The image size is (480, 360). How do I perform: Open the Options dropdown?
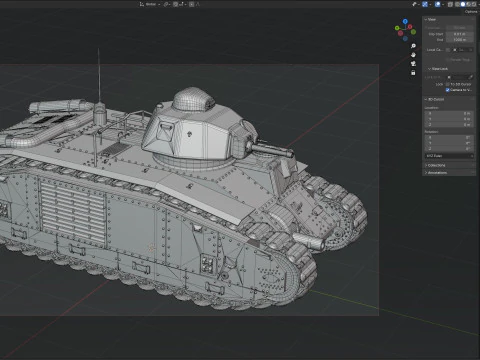pyautogui.click(x=472, y=12)
